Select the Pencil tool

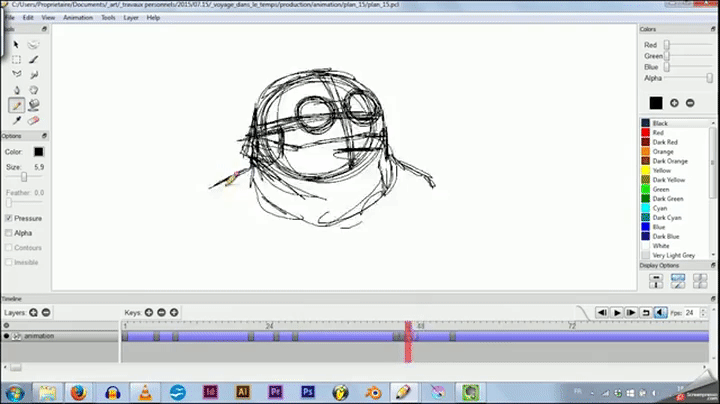click(x=17, y=106)
